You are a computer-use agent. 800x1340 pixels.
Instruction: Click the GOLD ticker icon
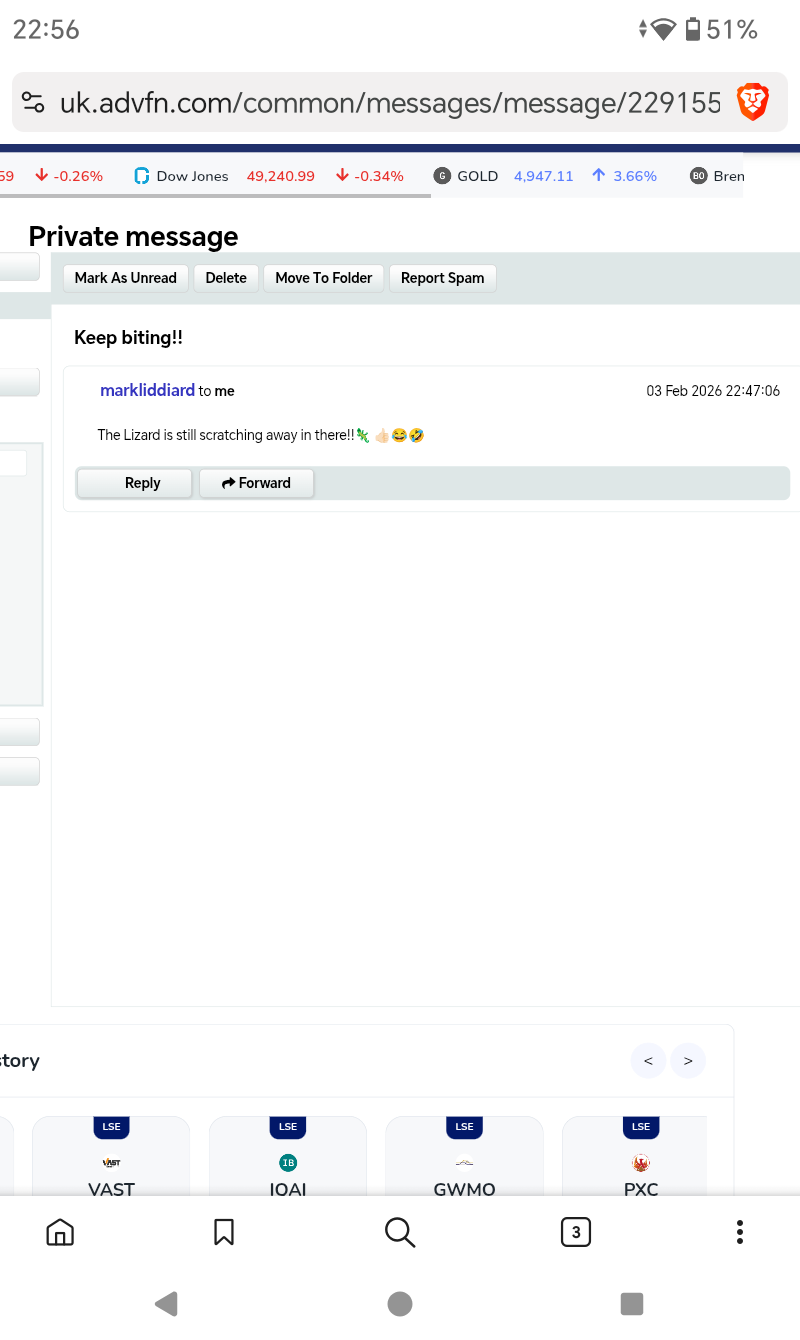point(442,176)
